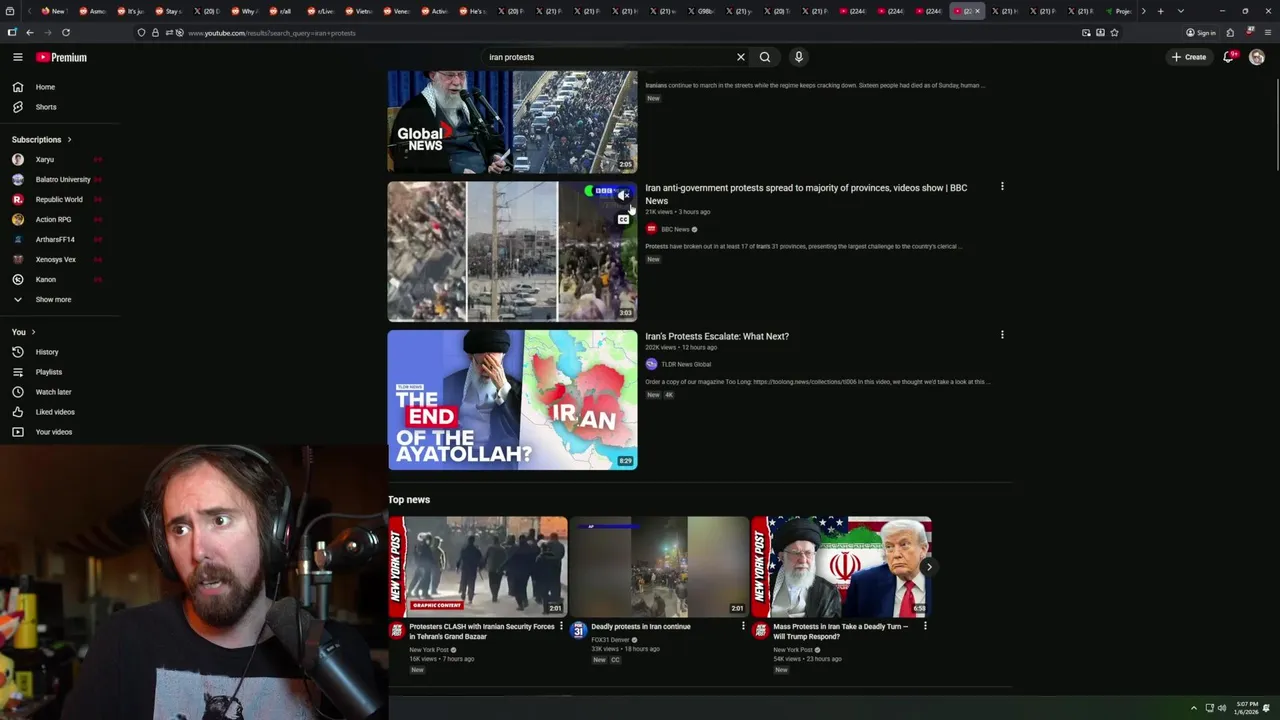
Task: Open the TLDR News Global channel avatar
Action: pos(651,364)
